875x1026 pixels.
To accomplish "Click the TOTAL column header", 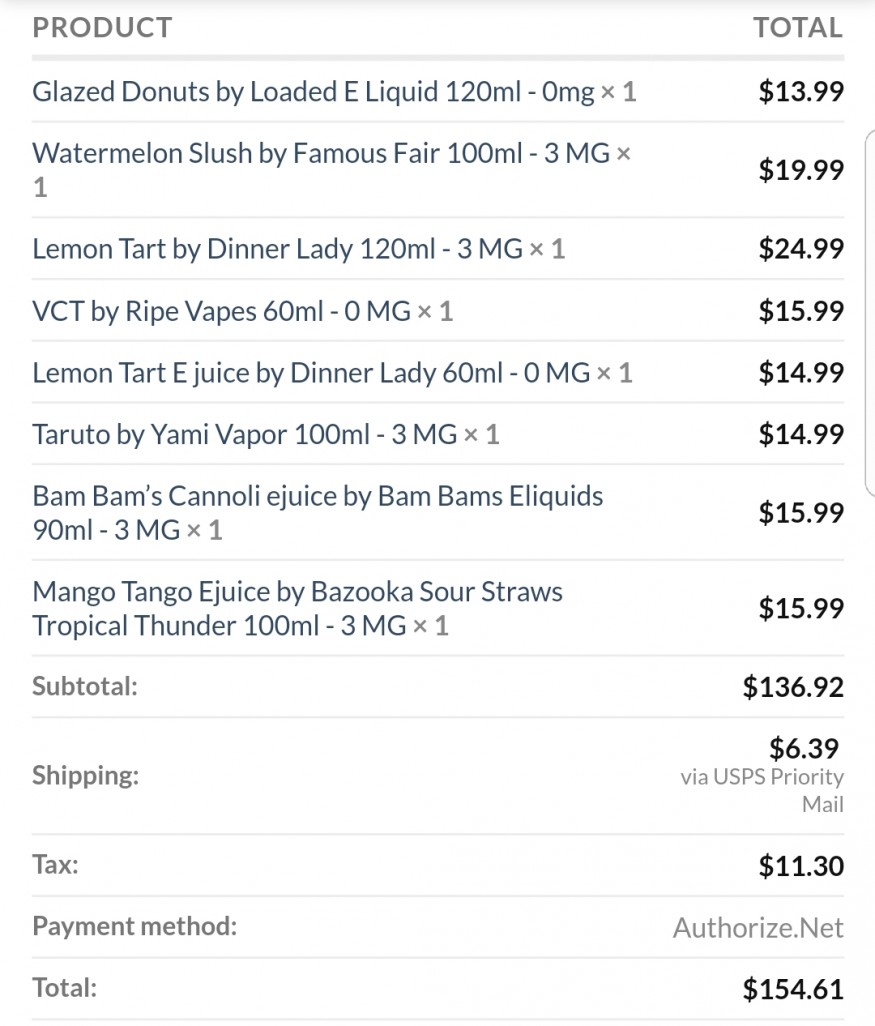I will [798, 28].
